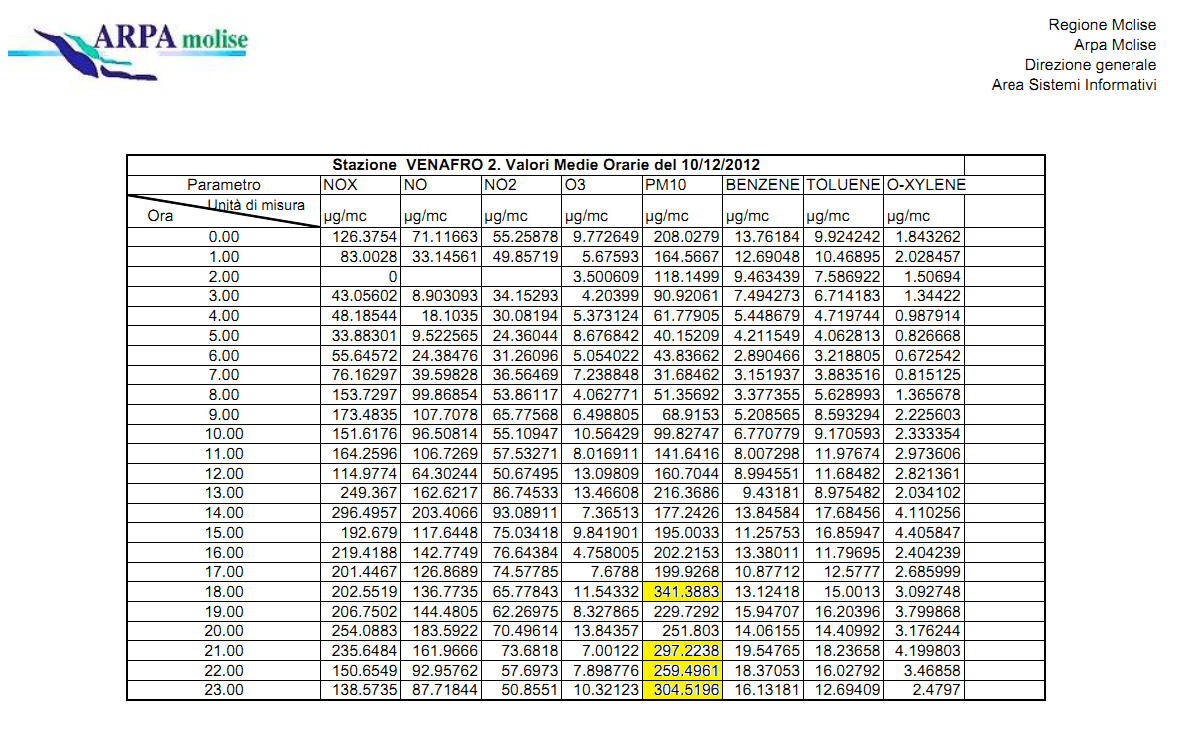Screen dimensions: 1202x743
Task: Click the hour cell '23.00'
Action: coord(224,691)
